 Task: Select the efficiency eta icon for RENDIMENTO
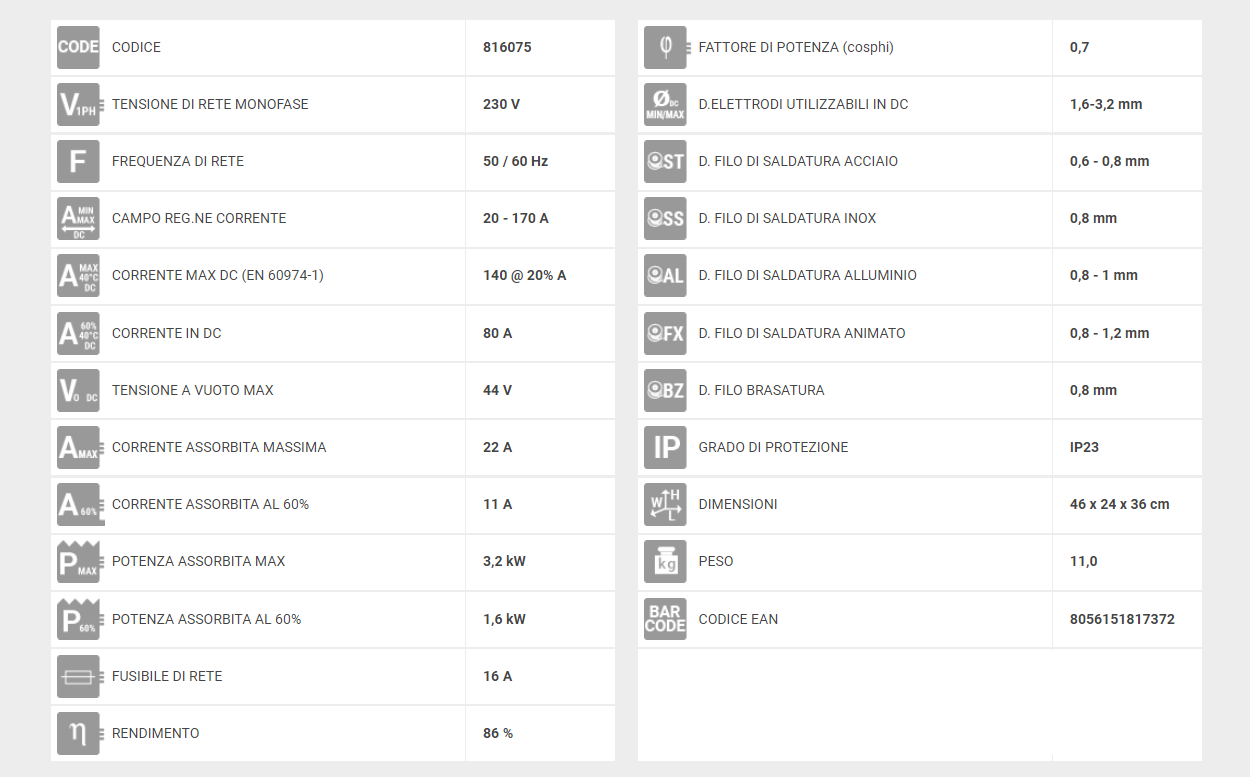(78, 733)
